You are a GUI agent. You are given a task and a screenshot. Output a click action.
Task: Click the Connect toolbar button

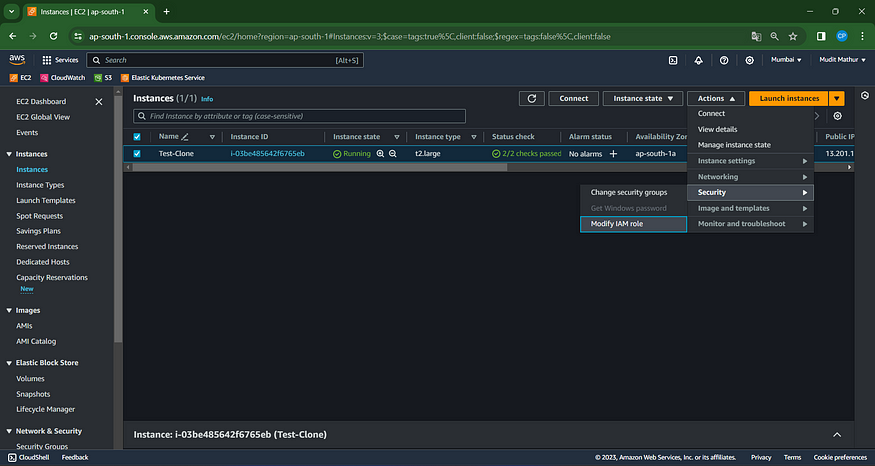point(574,98)
